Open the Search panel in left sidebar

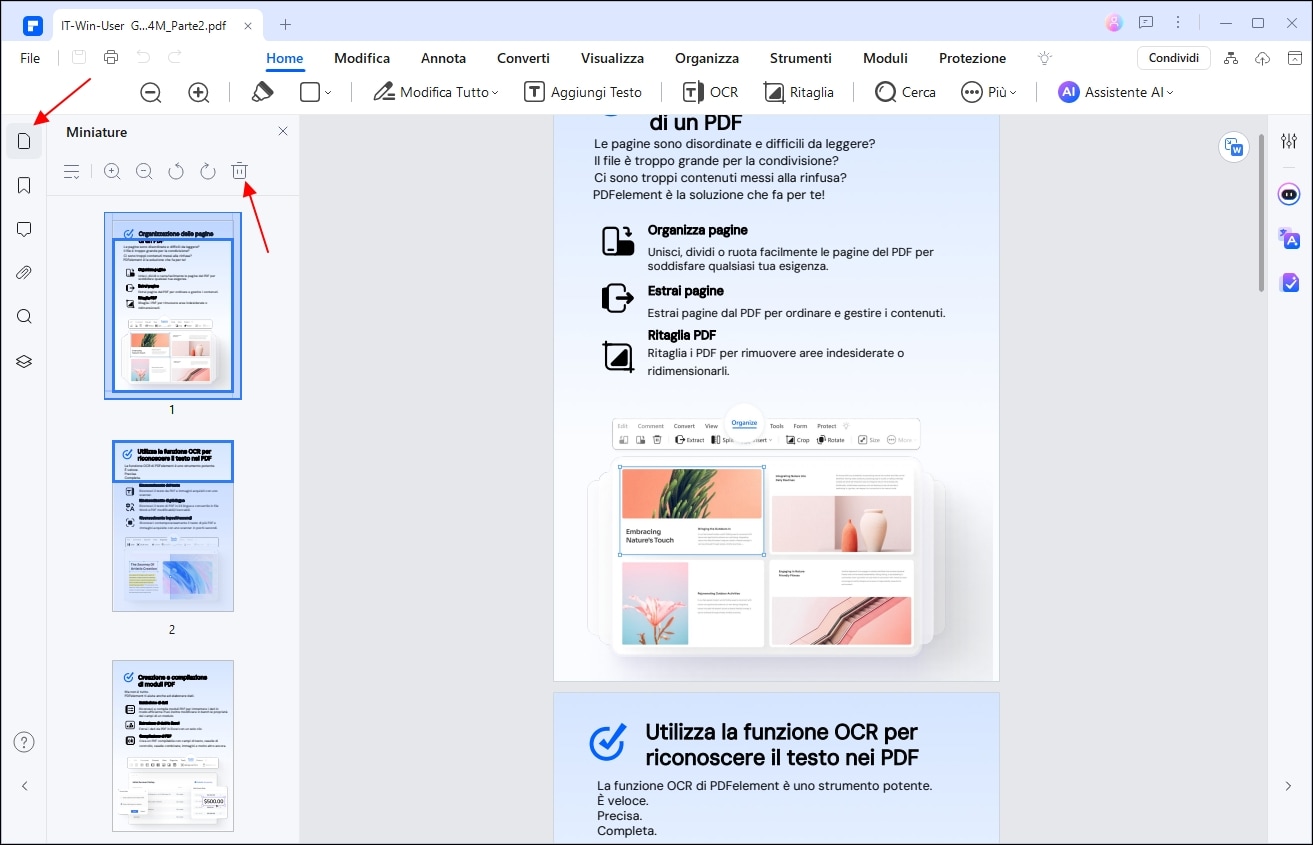(24, 317)
